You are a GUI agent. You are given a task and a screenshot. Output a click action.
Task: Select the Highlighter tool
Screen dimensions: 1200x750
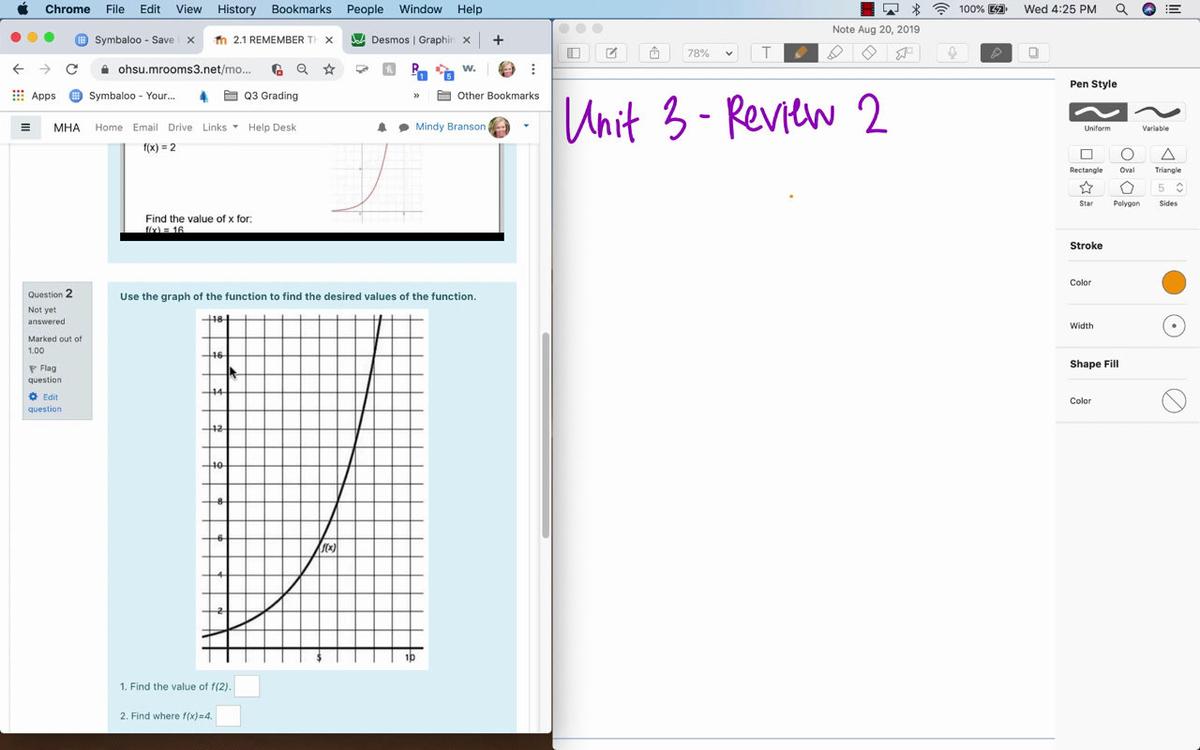835,53
